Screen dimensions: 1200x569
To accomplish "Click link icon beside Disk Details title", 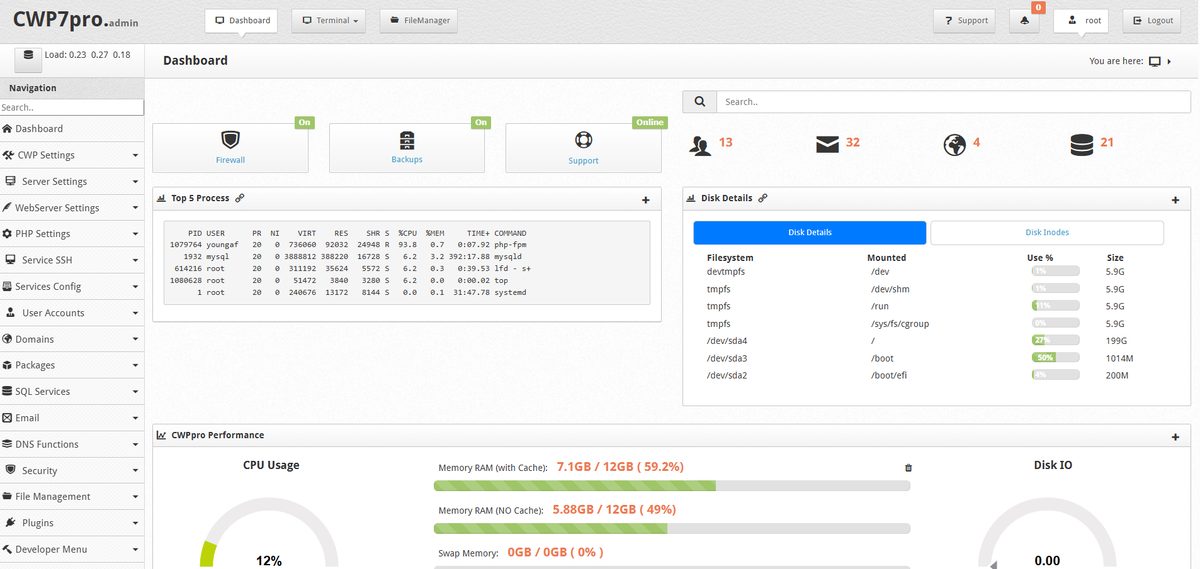I will pyautogui.click(x=763, y=198).
